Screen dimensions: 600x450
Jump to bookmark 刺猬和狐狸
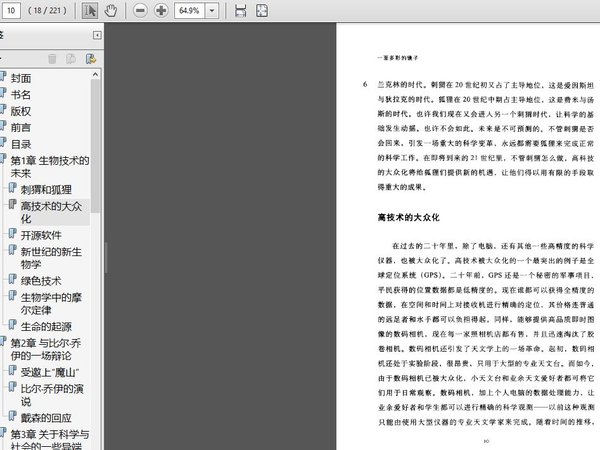coord(46,189)
